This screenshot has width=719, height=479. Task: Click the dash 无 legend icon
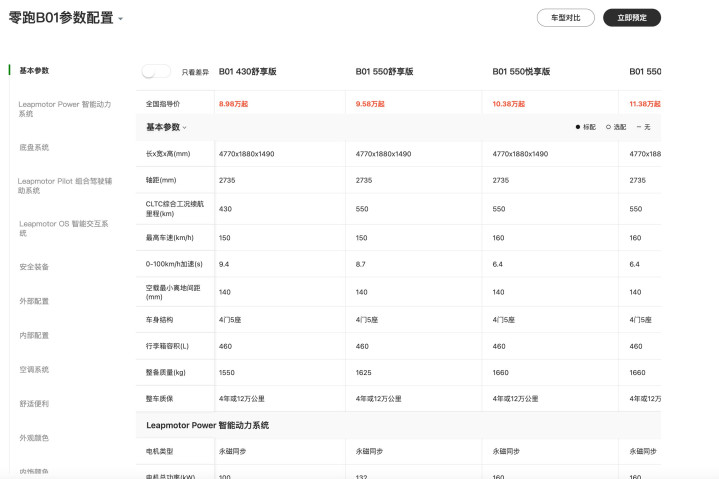pos(638,127)
